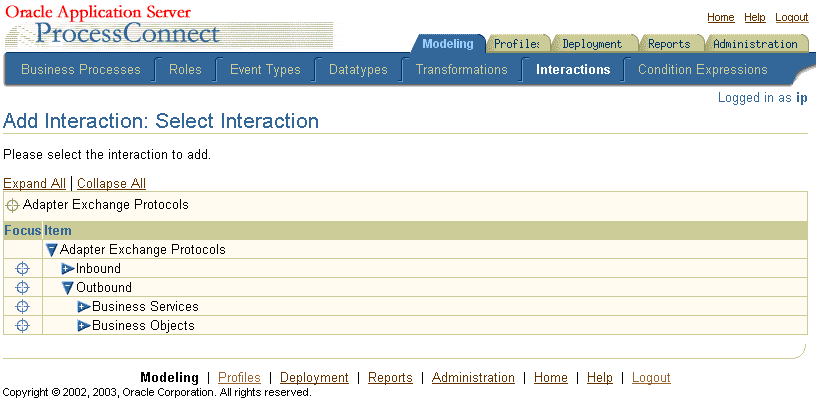Open the Profiles tab

tap(516, 44)
